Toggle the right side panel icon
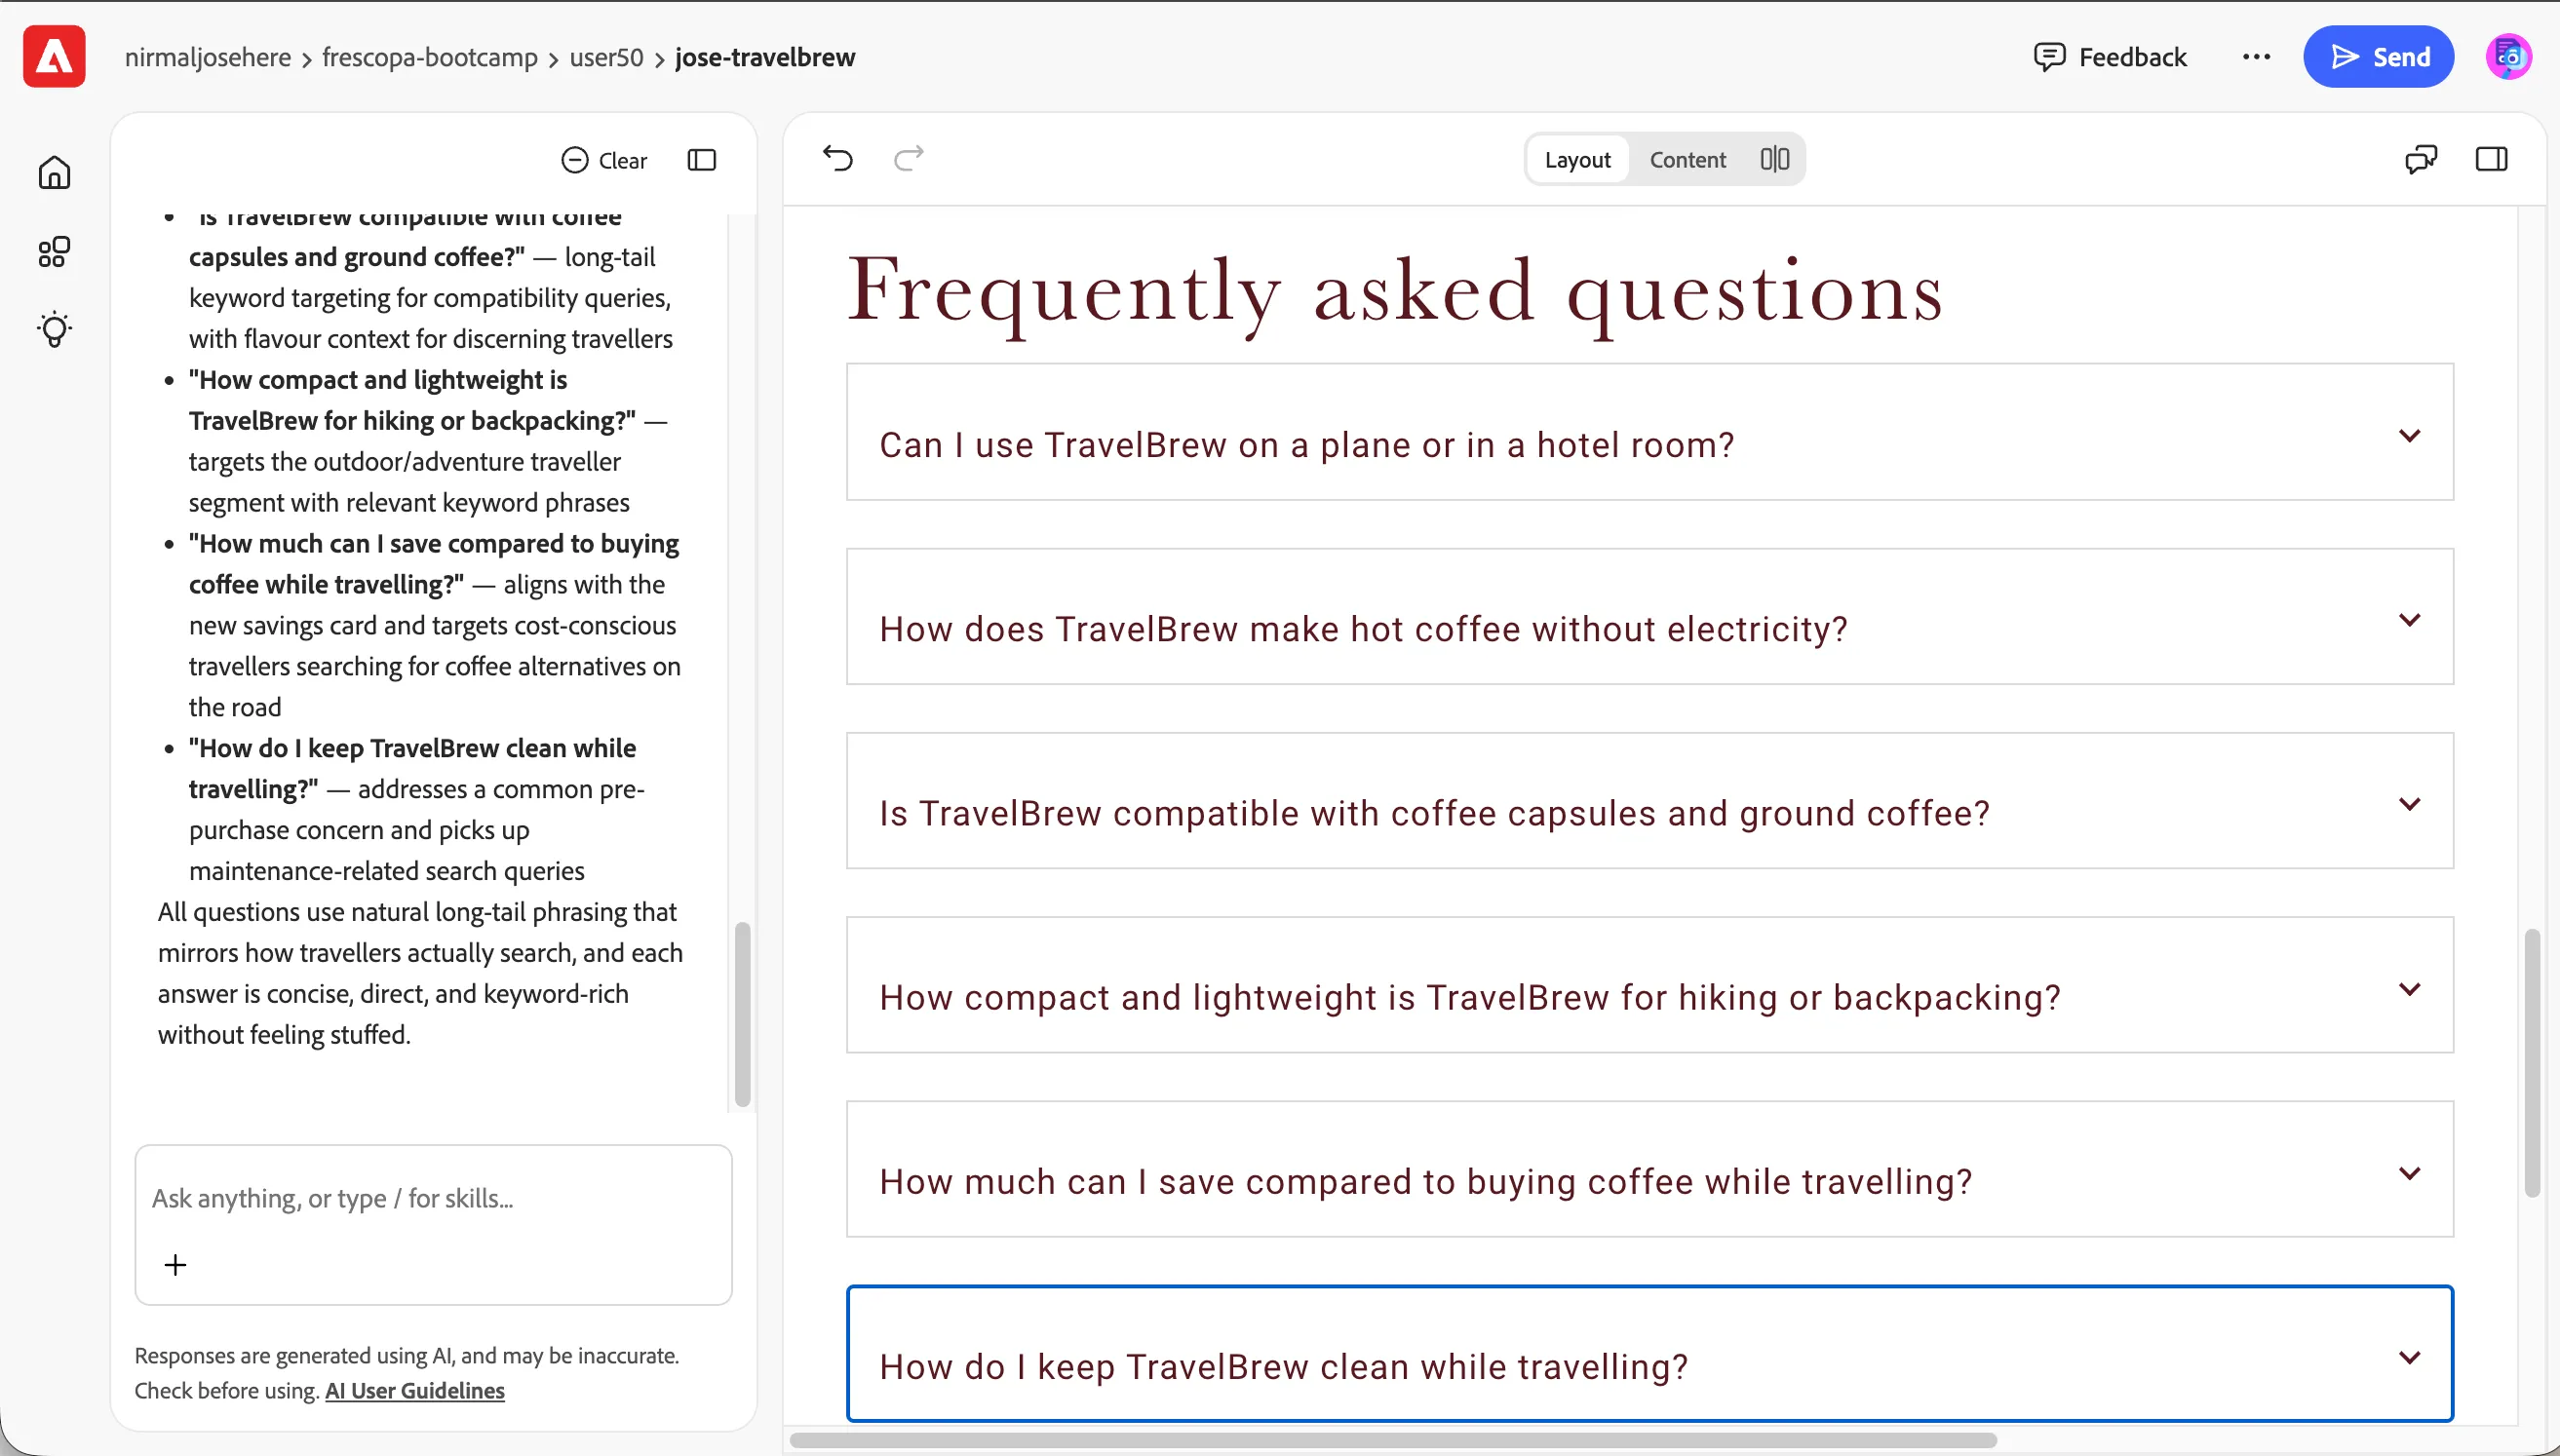2560x1456 pixels. [x=2491, y=159]
